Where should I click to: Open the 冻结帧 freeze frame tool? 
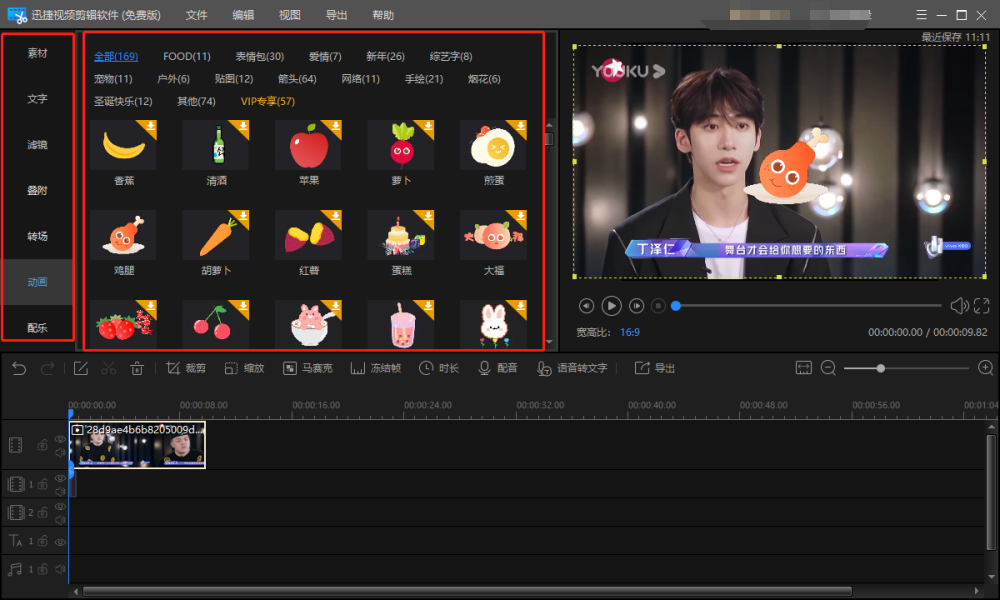(x=376, y=368)
